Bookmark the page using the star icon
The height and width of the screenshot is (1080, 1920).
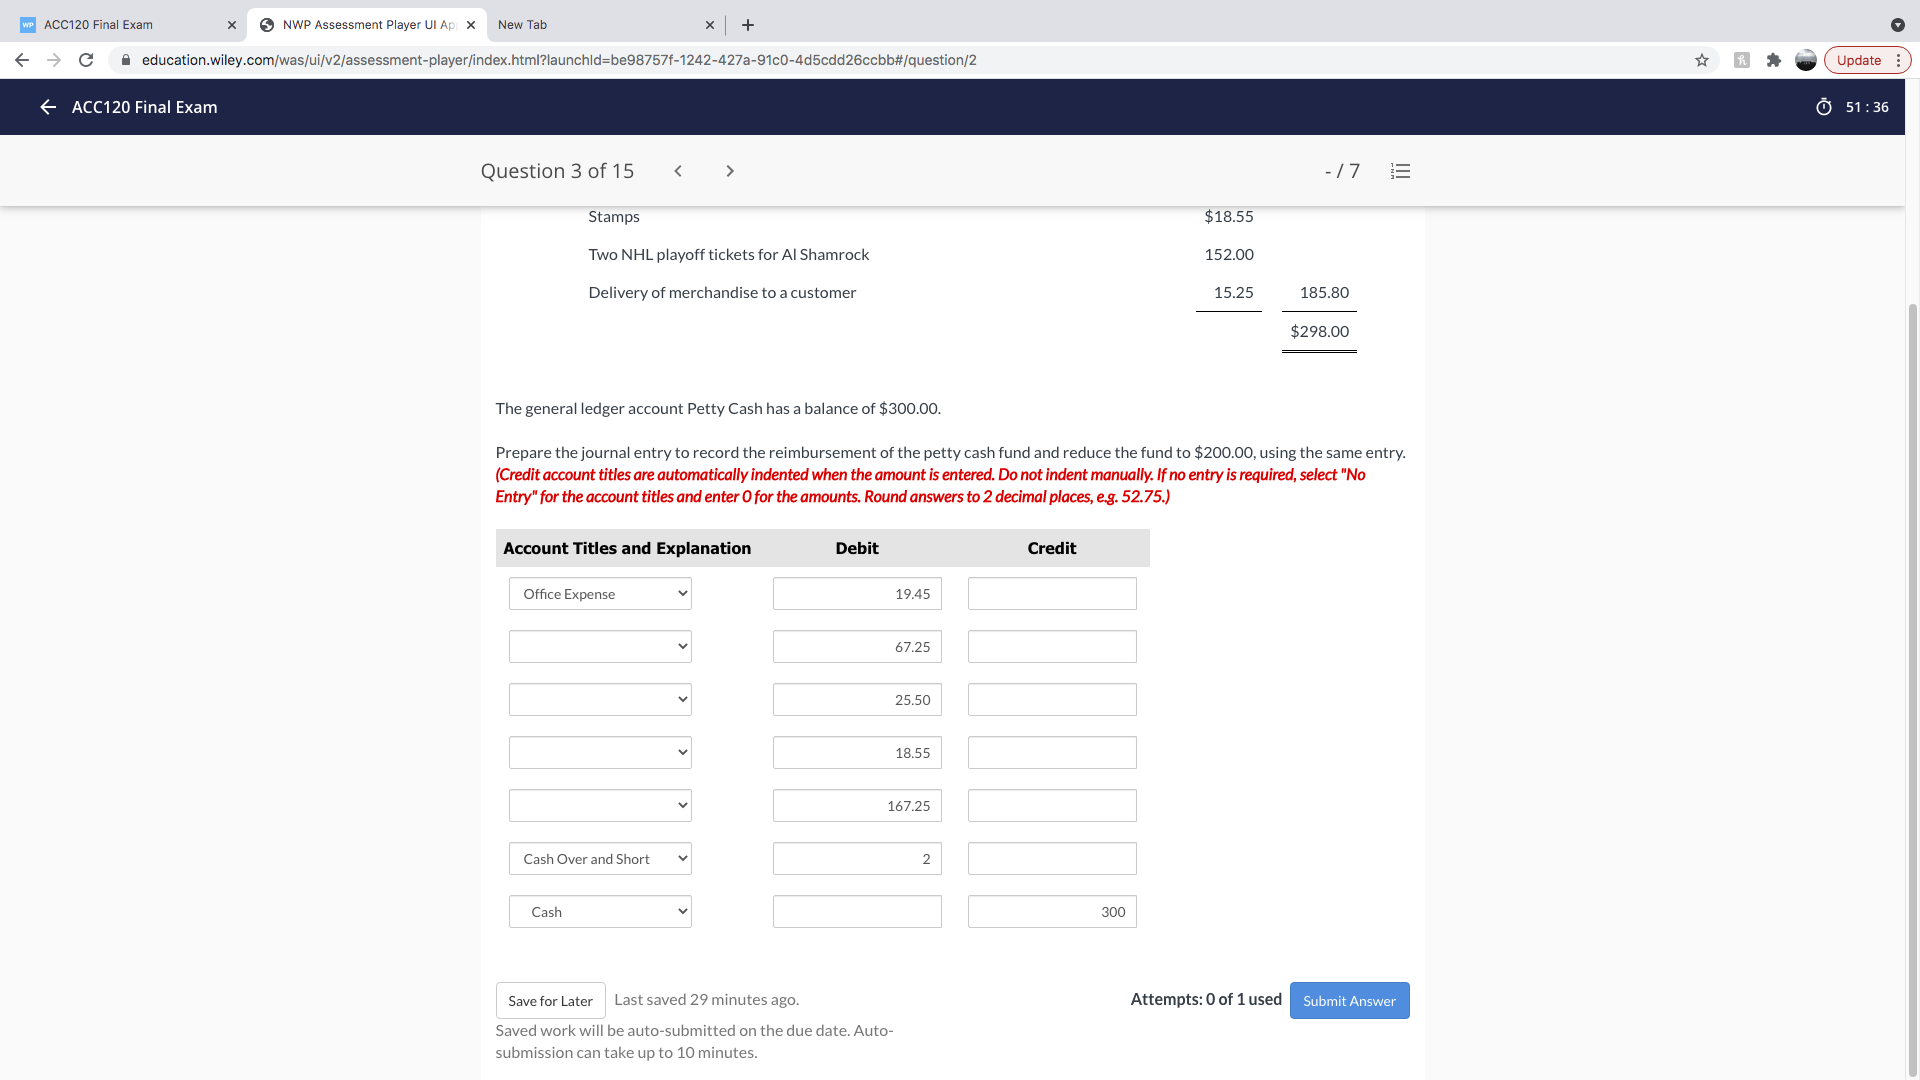point(1701,60)
